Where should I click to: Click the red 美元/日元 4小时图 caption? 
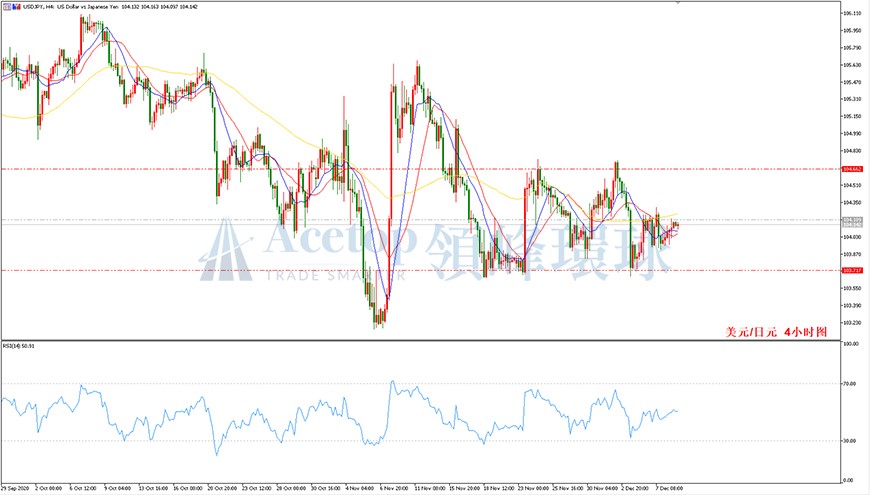point(776,332)
